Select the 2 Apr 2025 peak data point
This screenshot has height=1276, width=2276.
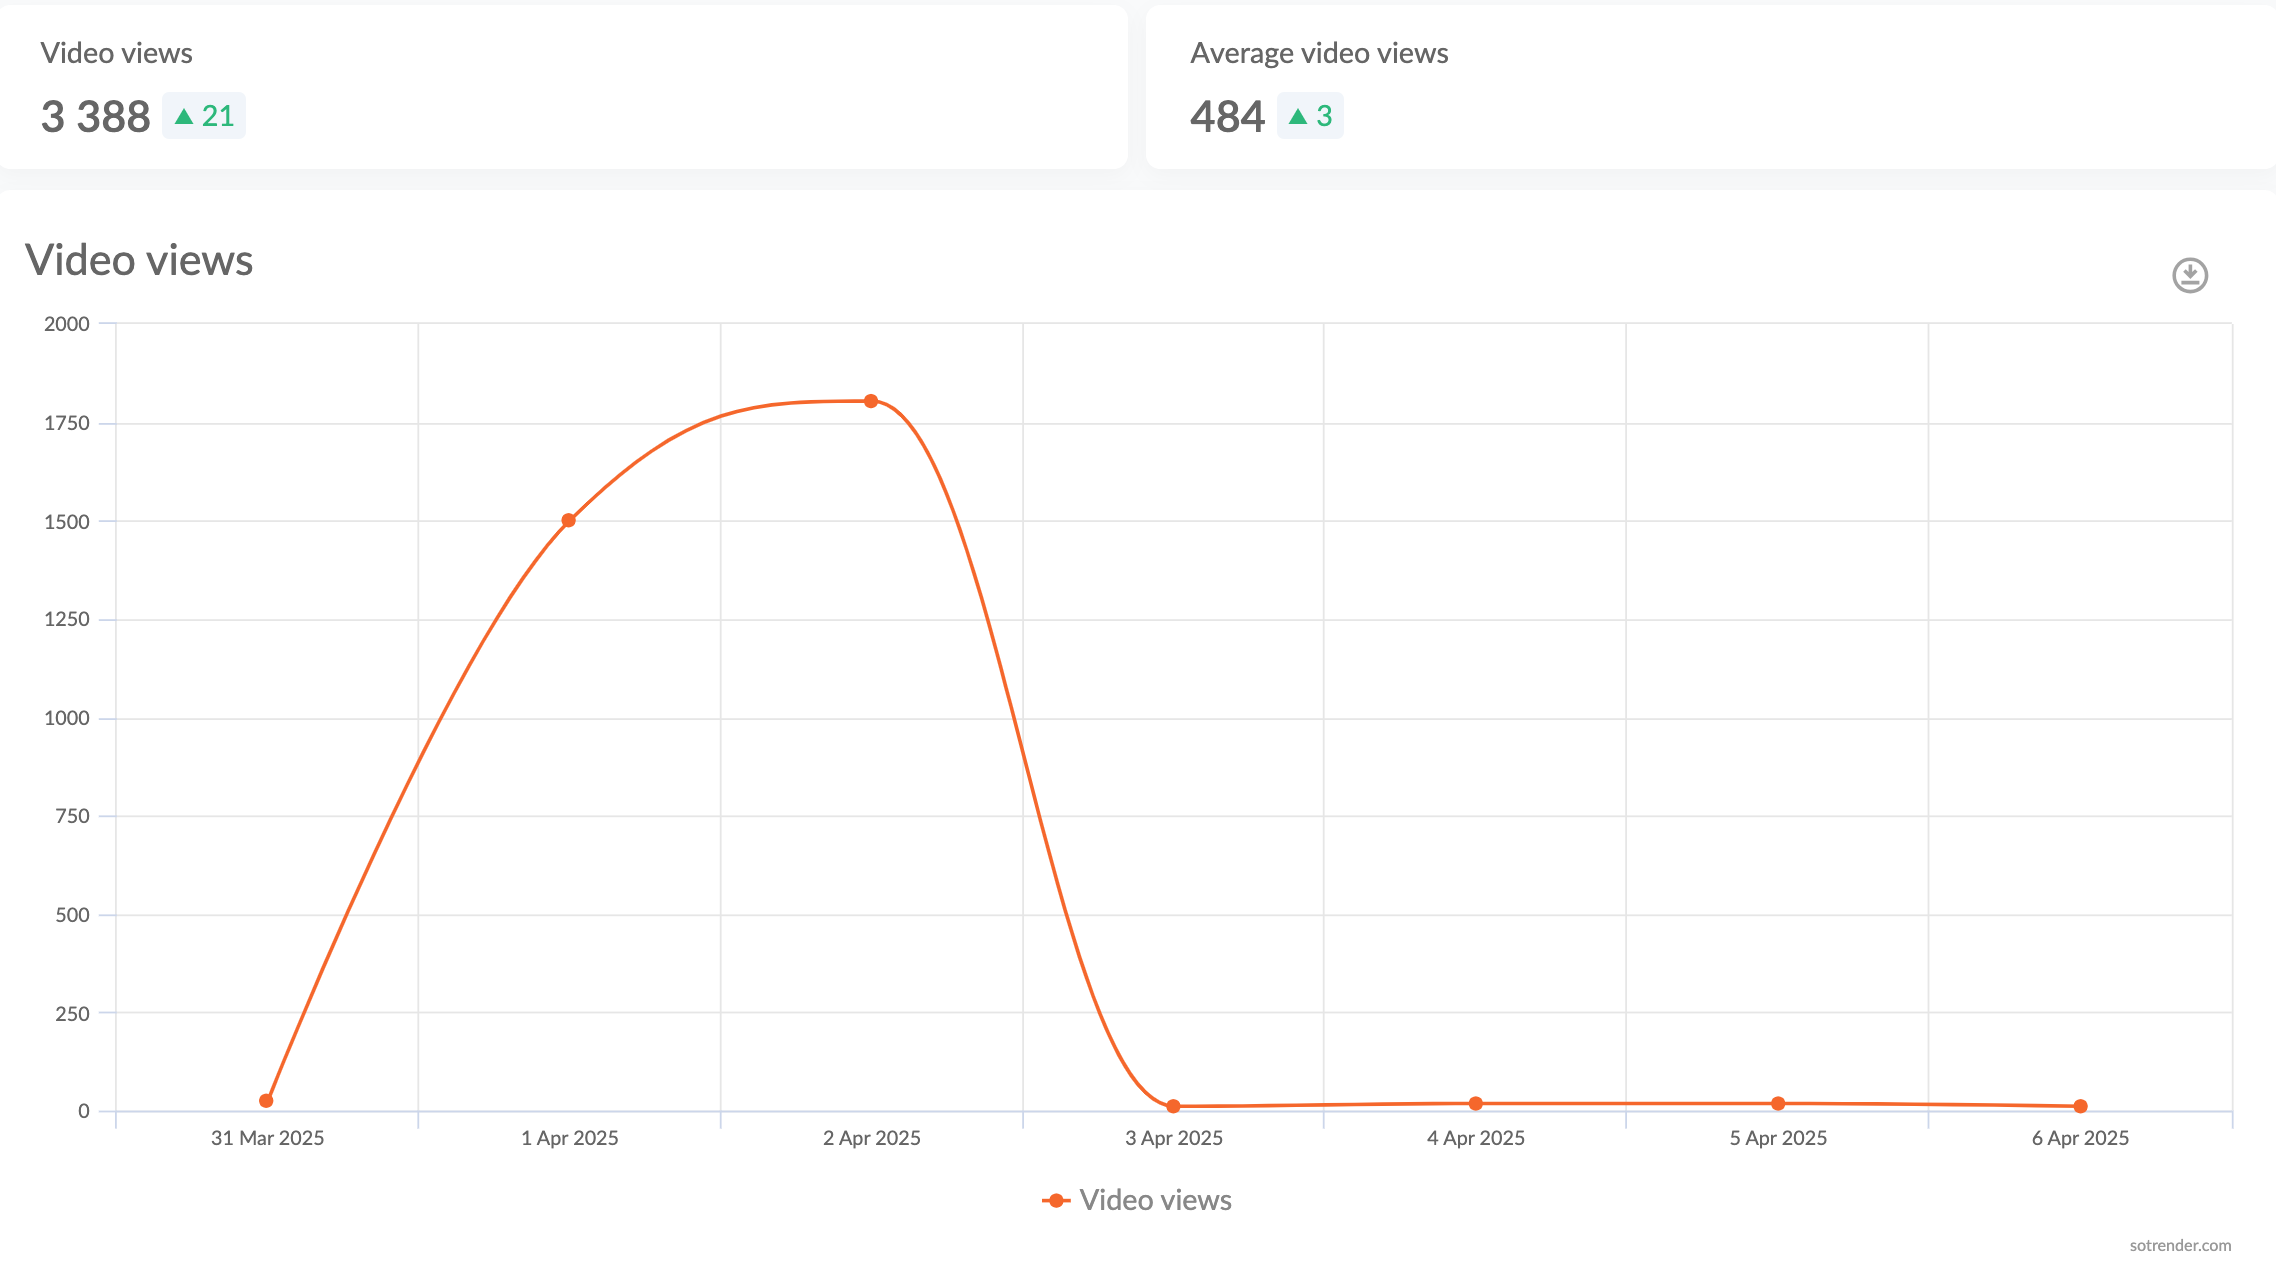[871, 401]
